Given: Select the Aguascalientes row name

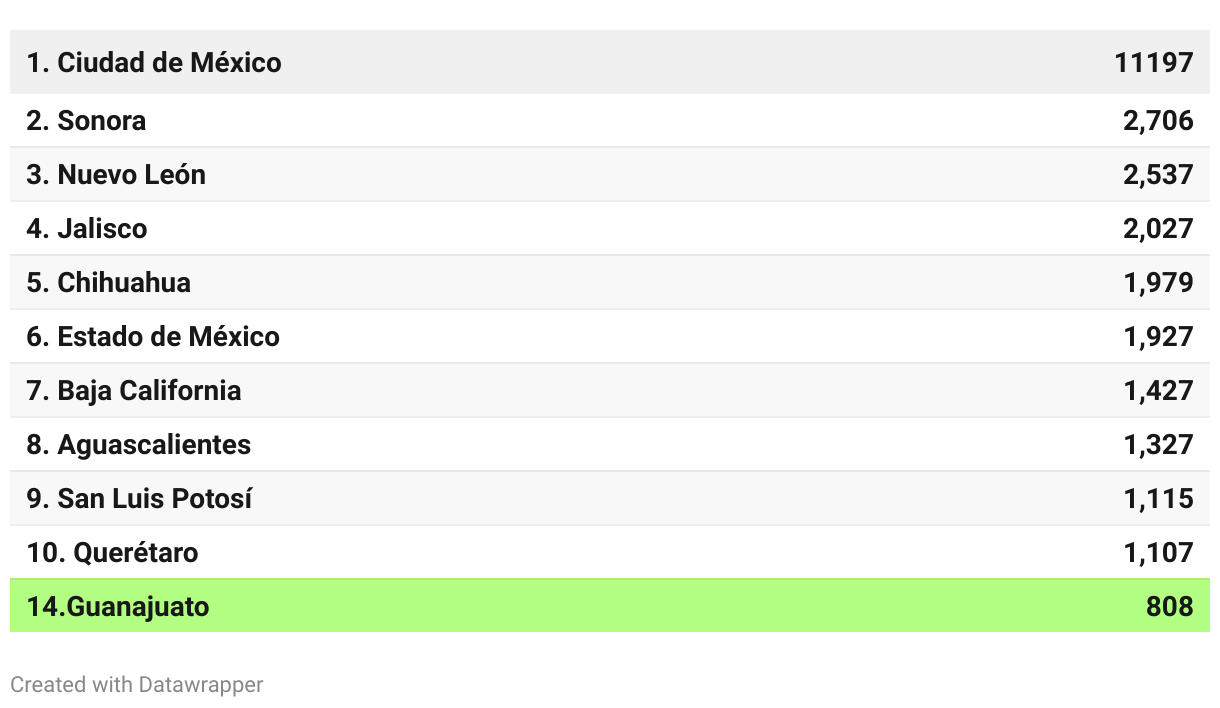Looking at the screenshot, I should click(x=138, y=445).
